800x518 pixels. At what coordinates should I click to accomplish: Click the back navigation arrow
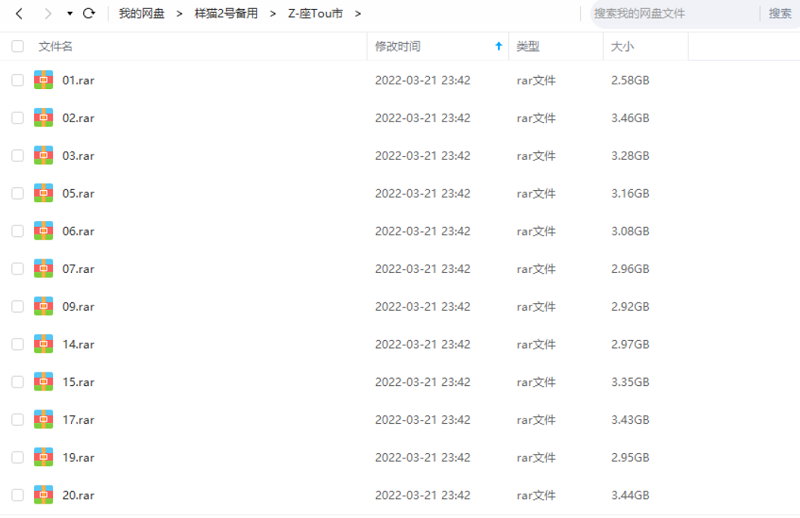coord(19,14)
